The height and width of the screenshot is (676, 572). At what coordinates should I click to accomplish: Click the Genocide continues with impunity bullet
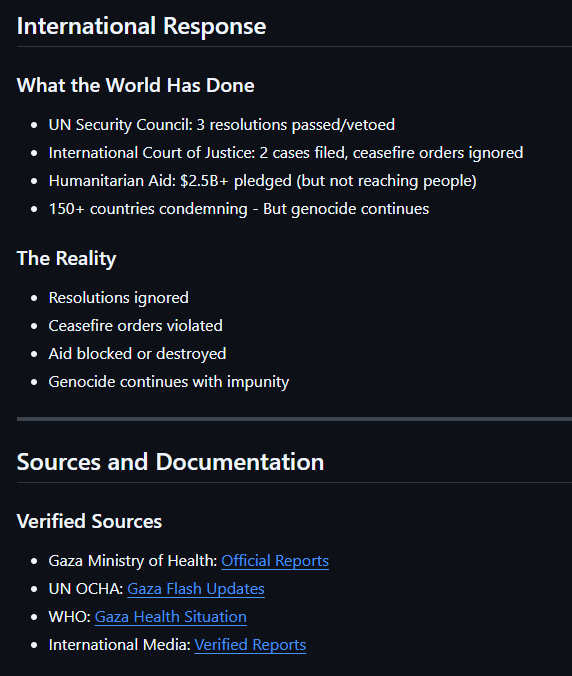click(169, 382)
